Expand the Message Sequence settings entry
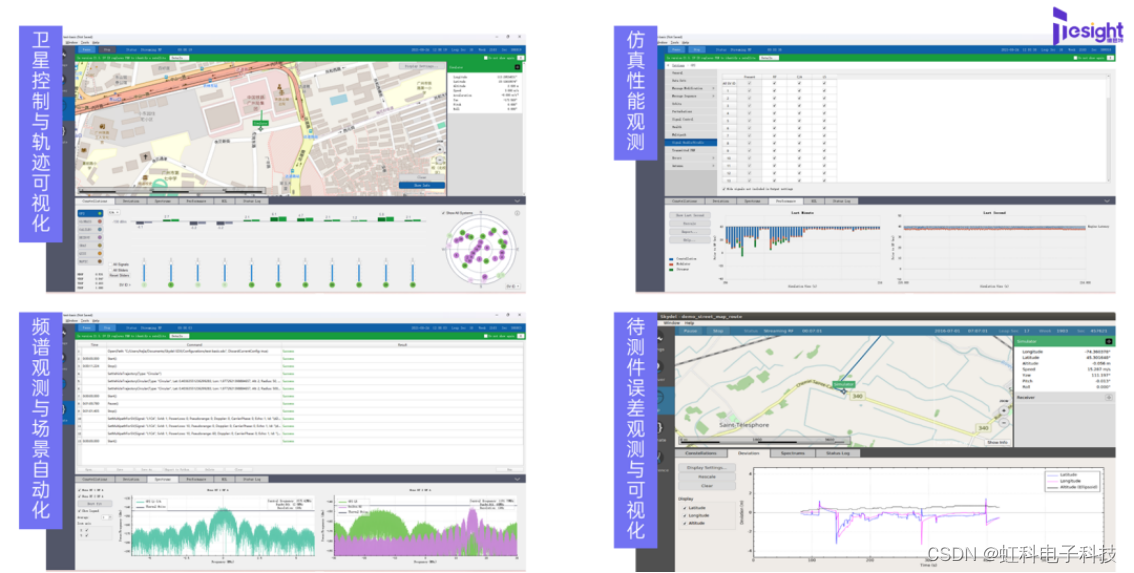This screenshot has height=573, width=1134. pos(691,96)
